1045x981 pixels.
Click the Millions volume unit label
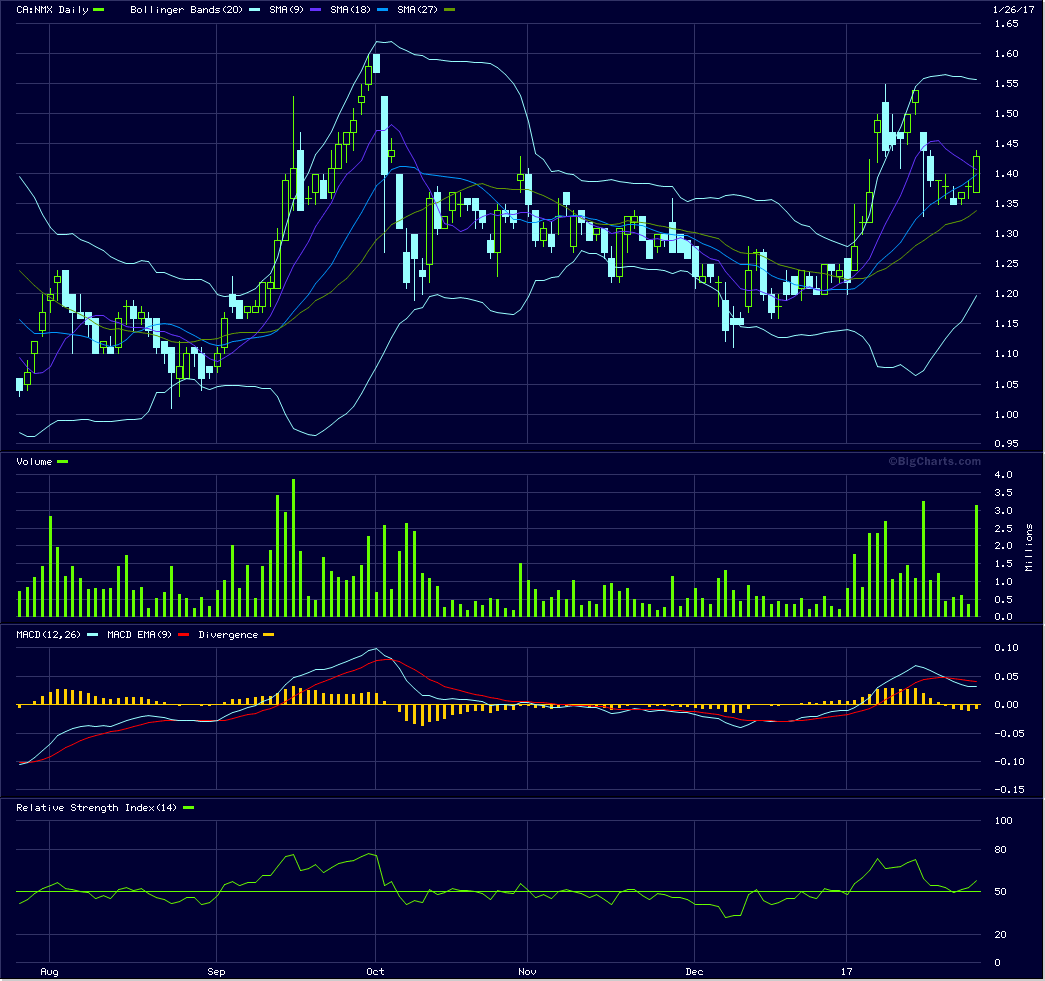[x=1029, y=547]
